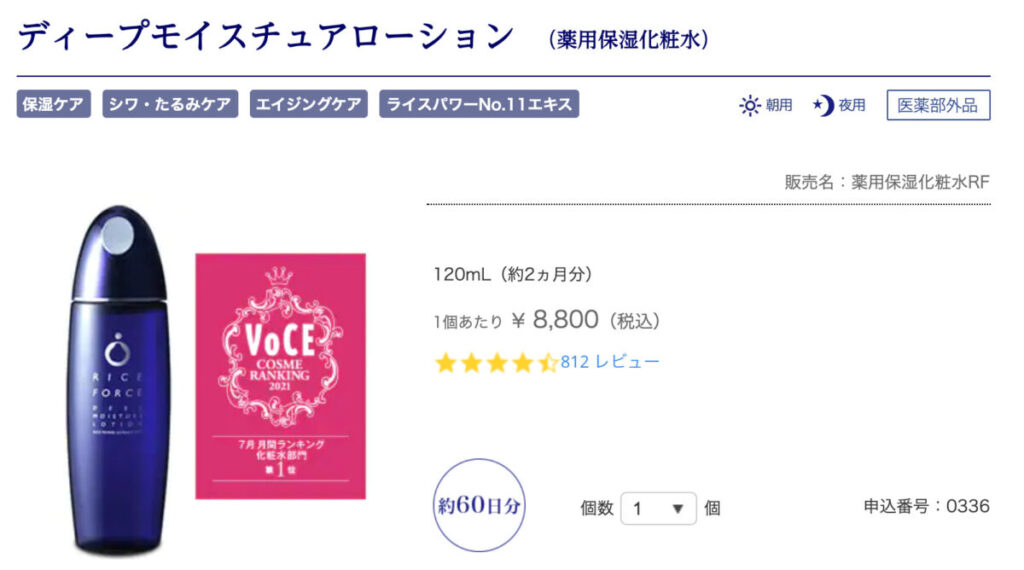Screen dimensions: 1024x570
Task: Click the moon icon for 夜用
Action: coord(823,105)
